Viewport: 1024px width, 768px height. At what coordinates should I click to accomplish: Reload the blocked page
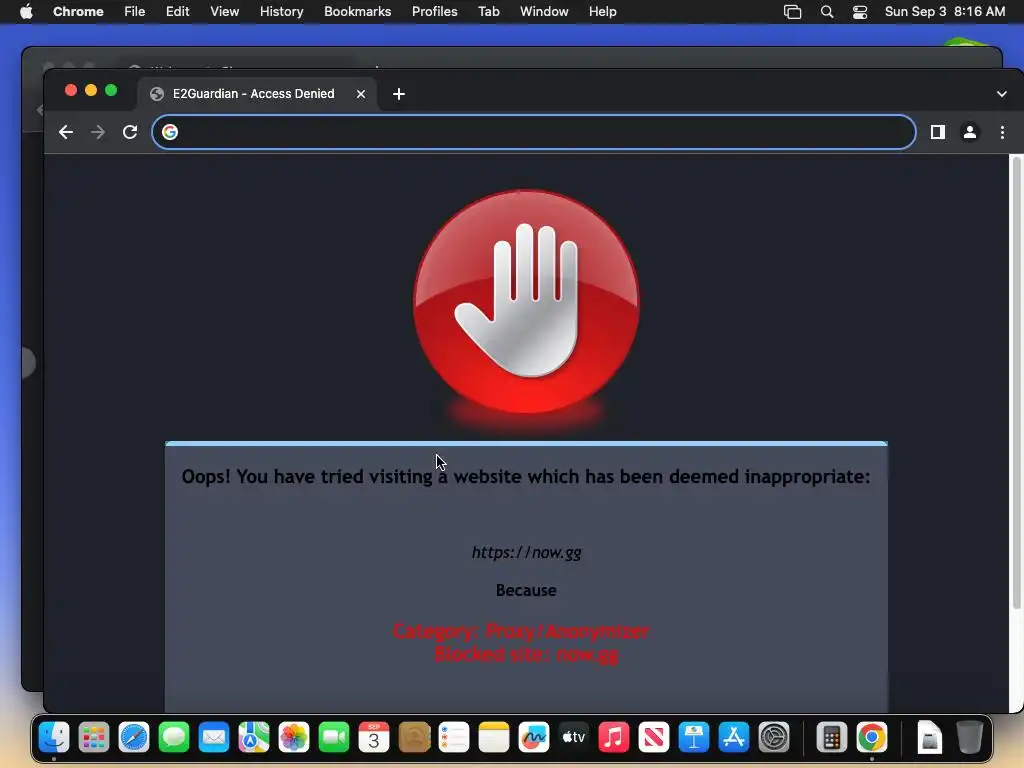click(130, 133)
